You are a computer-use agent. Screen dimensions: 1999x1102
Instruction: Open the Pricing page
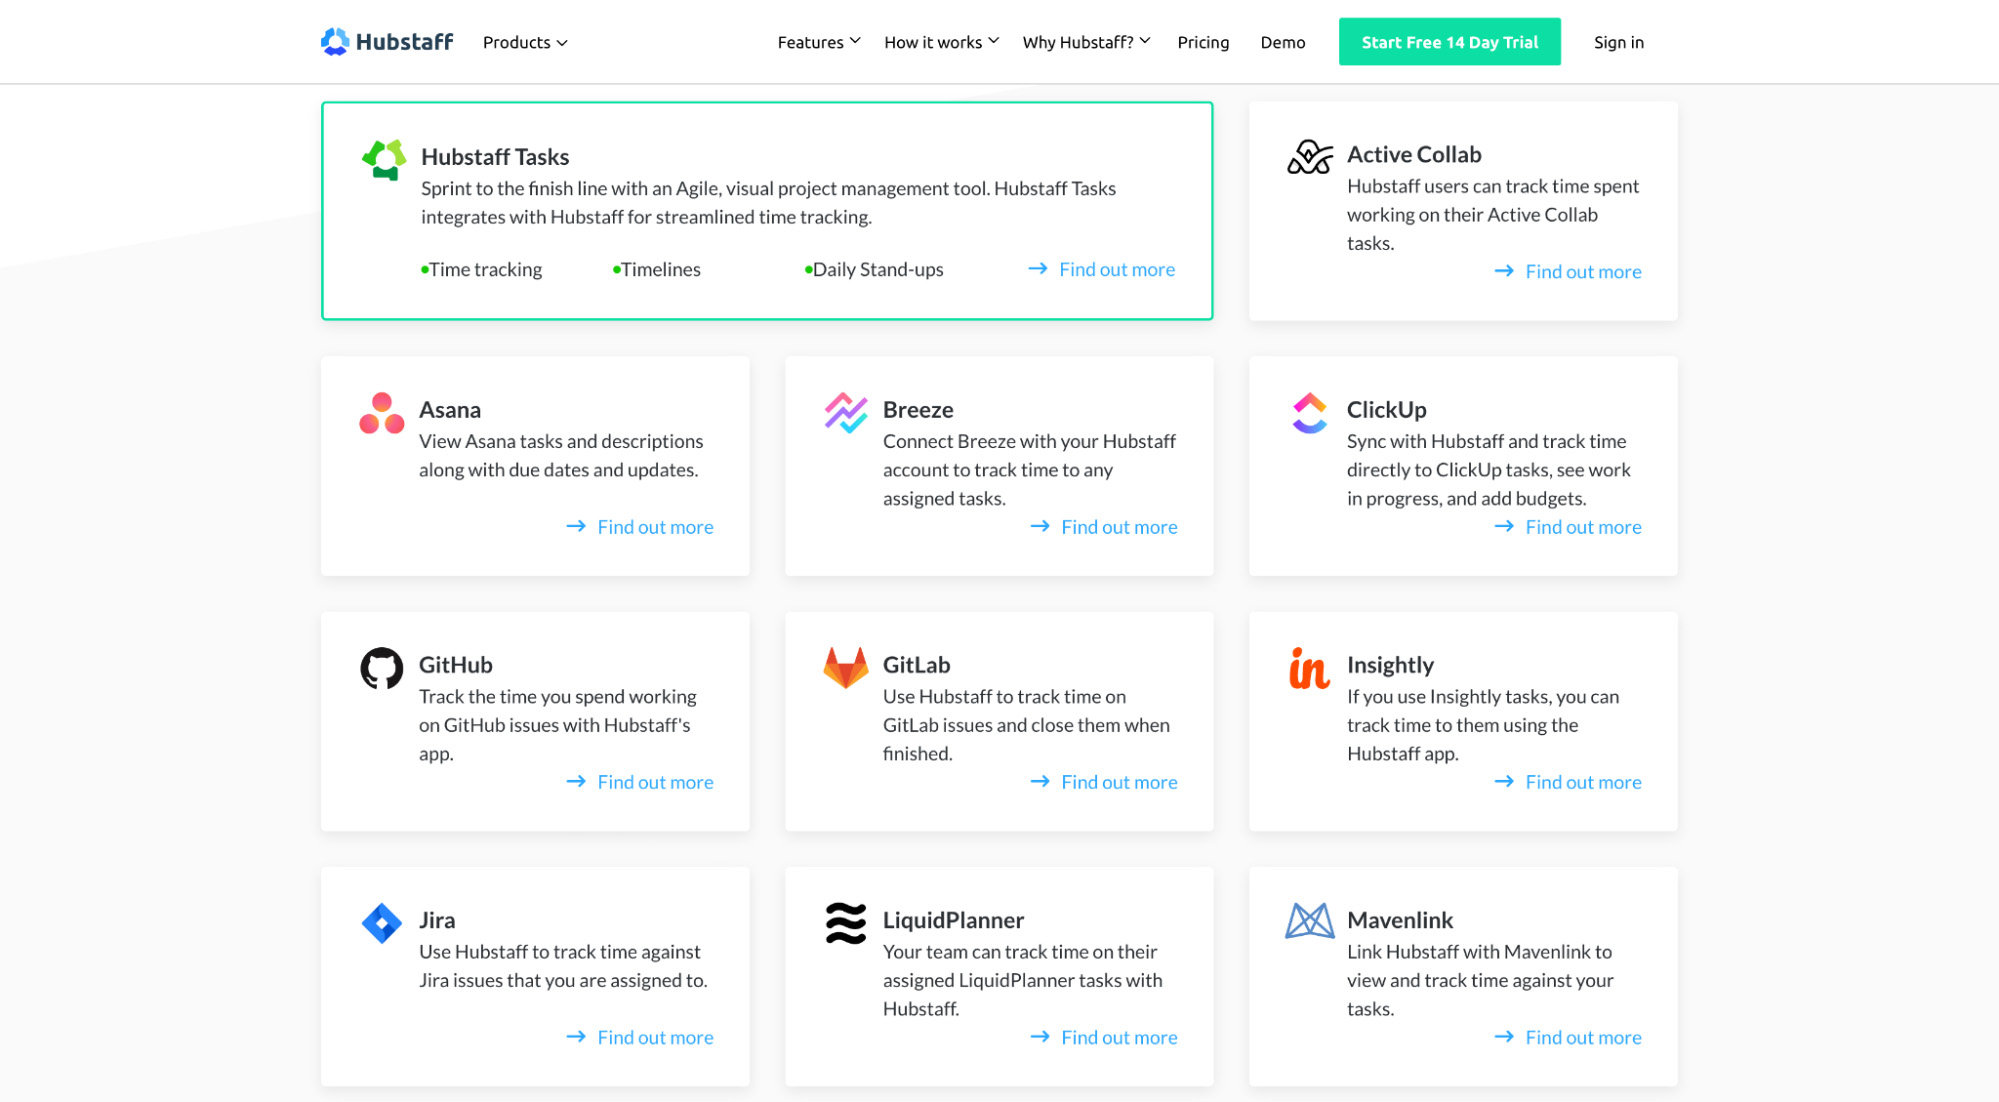1203,42
